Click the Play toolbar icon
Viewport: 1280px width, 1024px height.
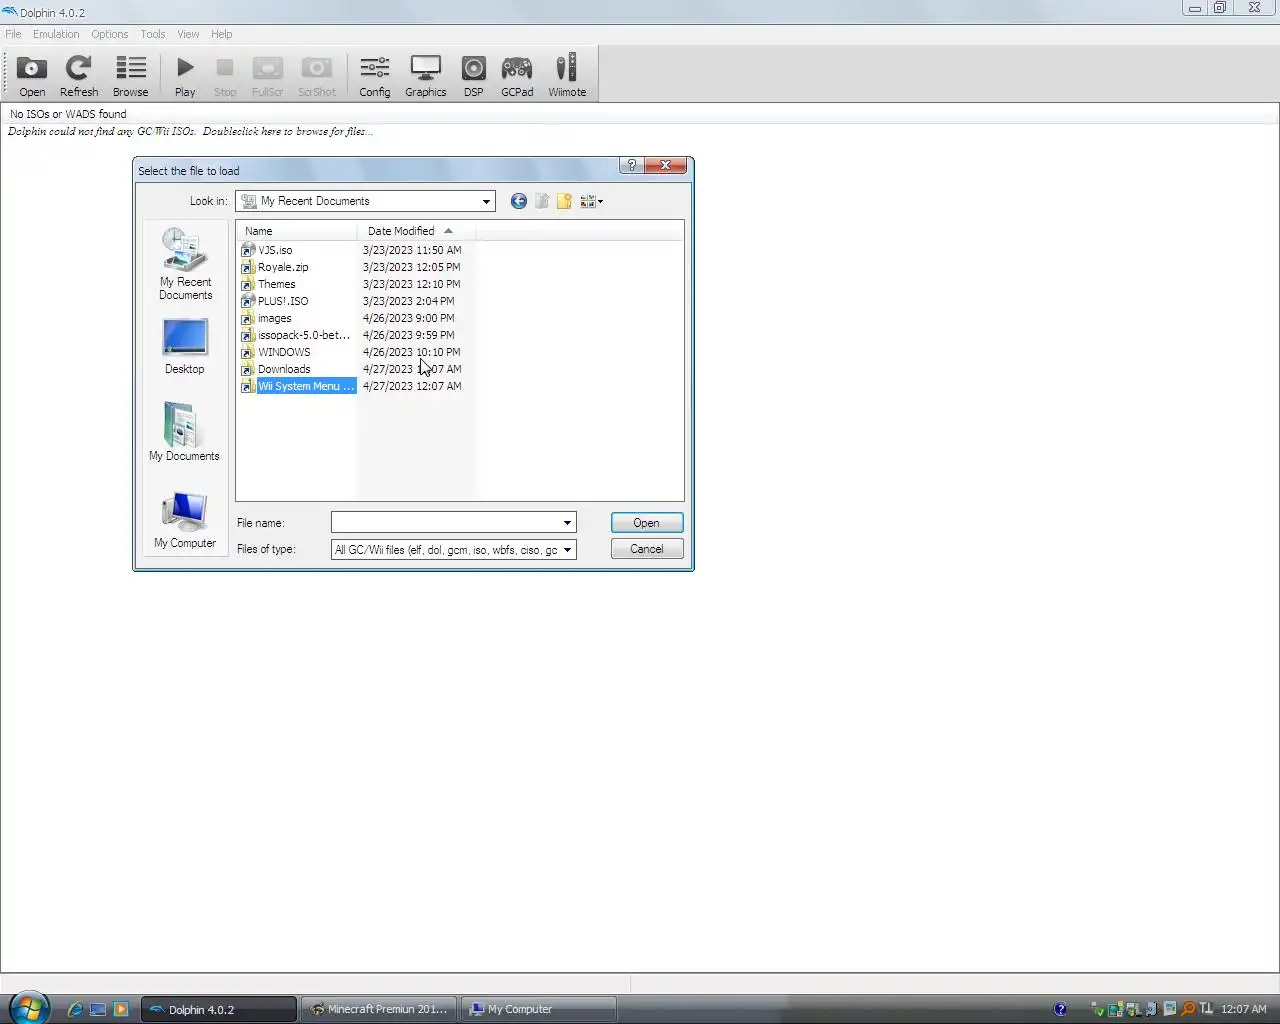click(185, 76)
